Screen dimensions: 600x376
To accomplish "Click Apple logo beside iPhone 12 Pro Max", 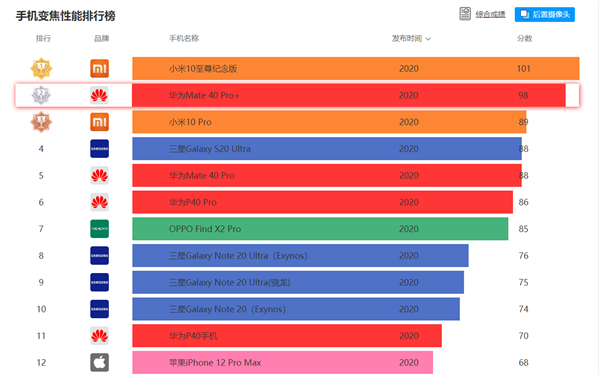I will pyautogui.click(x=99, y=362).
